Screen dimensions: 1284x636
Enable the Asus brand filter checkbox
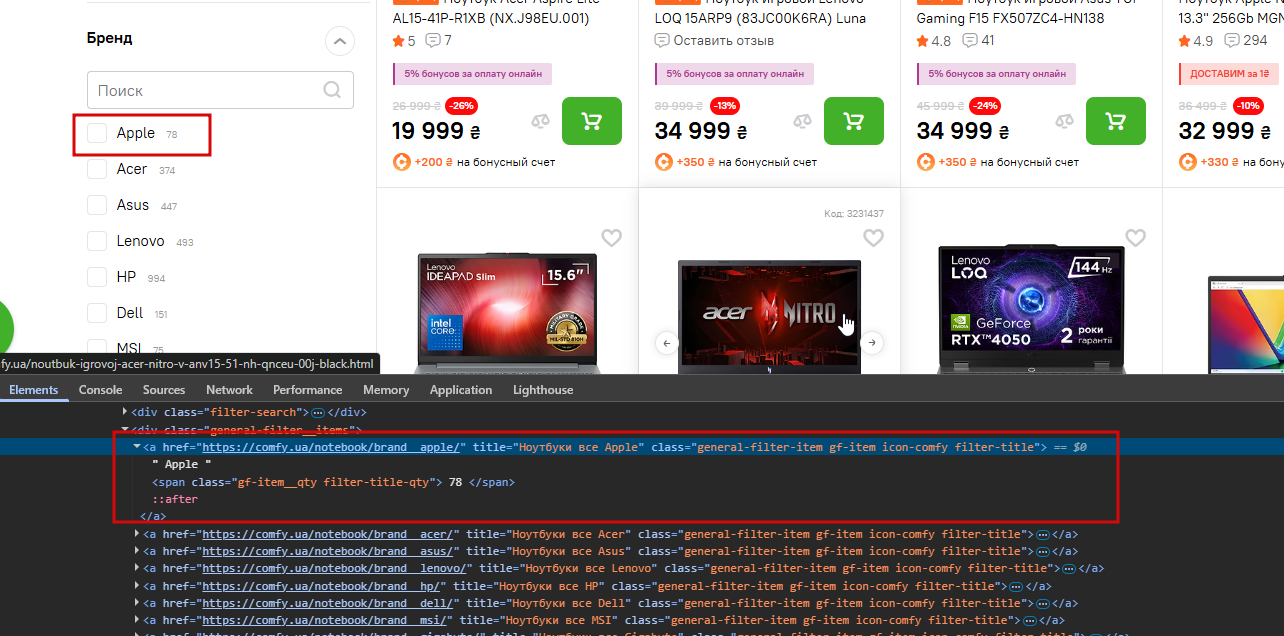[97, 205]
